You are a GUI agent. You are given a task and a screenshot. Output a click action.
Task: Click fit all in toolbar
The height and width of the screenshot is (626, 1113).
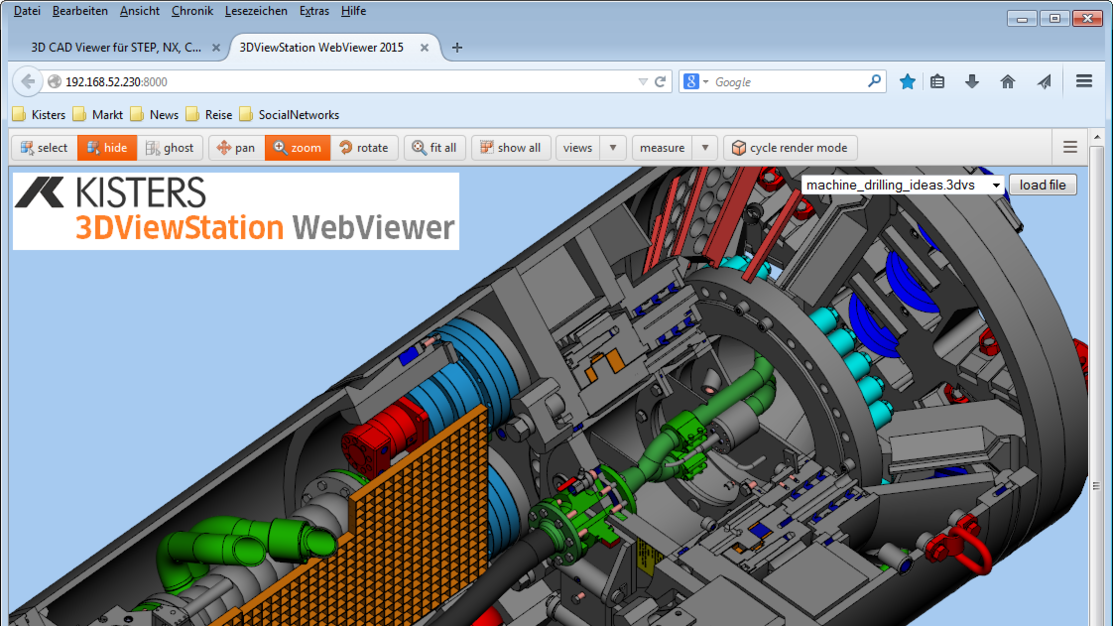(x=434, y=148)
